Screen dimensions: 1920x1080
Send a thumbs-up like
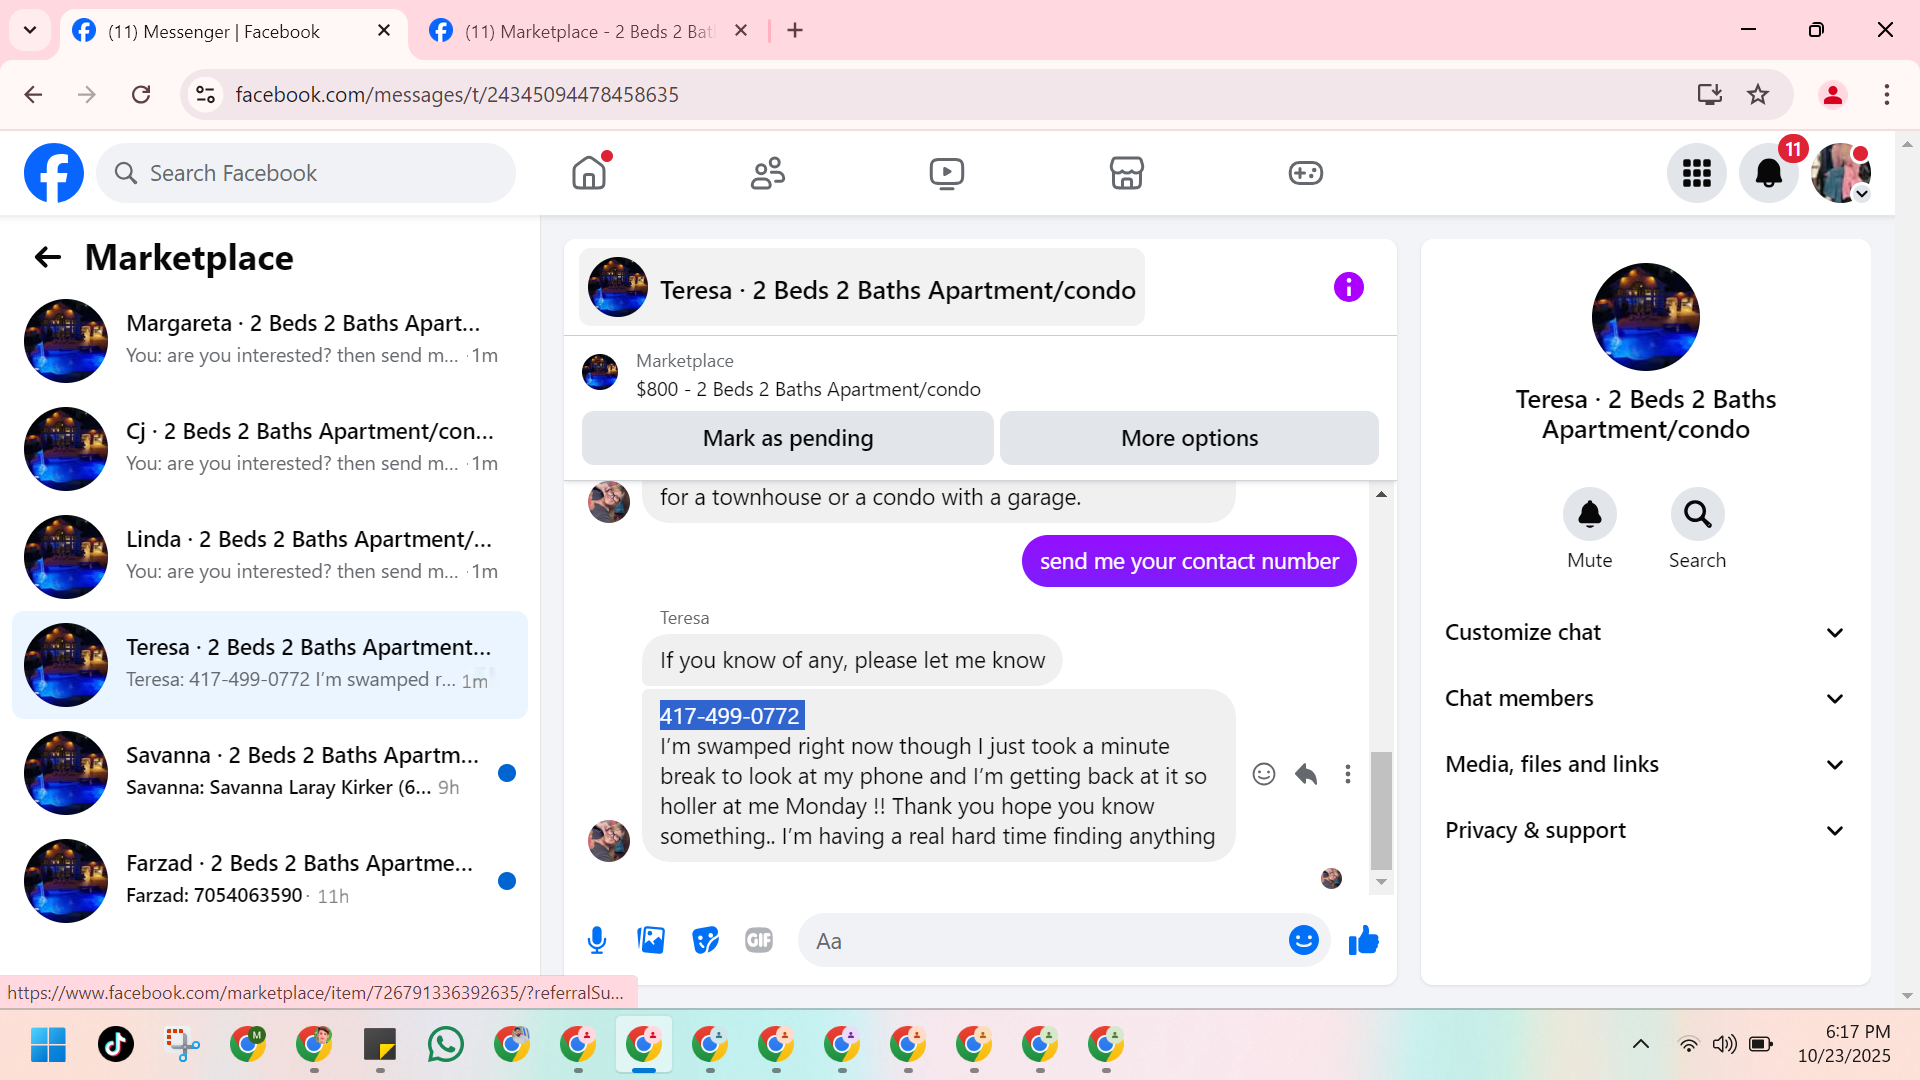tap(1363, 940)
